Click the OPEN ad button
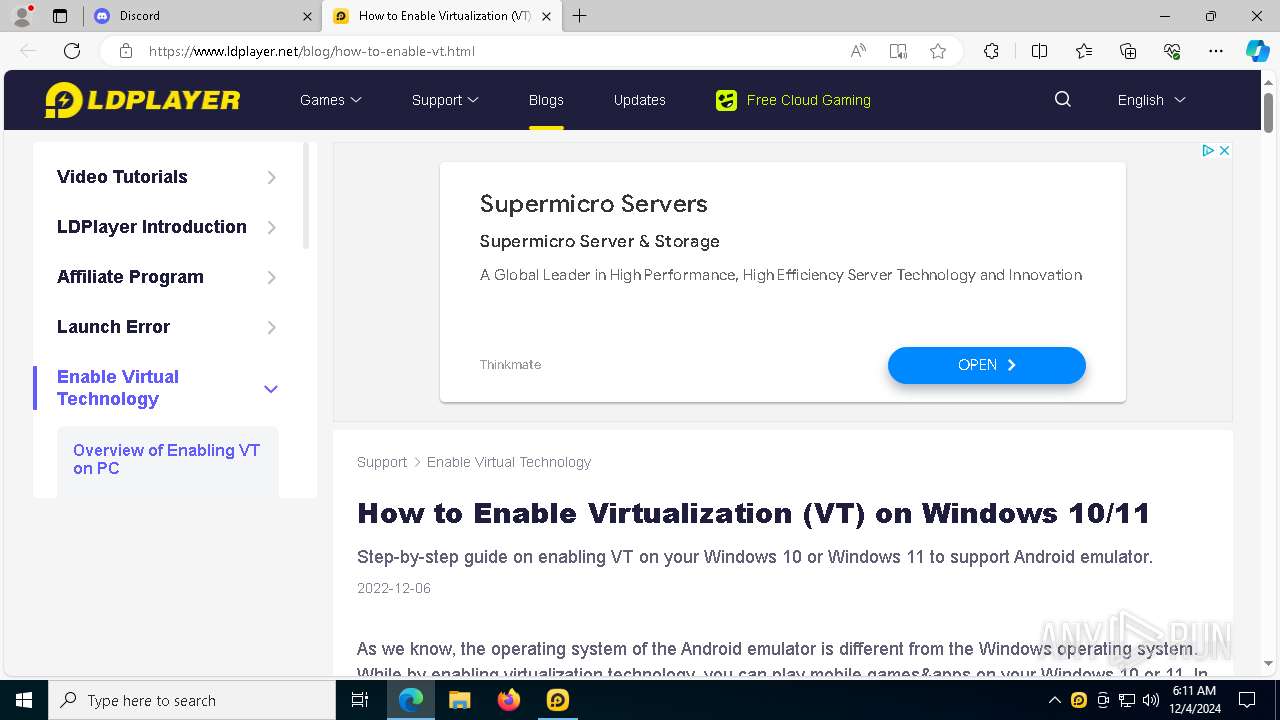 tap(986, 365)
